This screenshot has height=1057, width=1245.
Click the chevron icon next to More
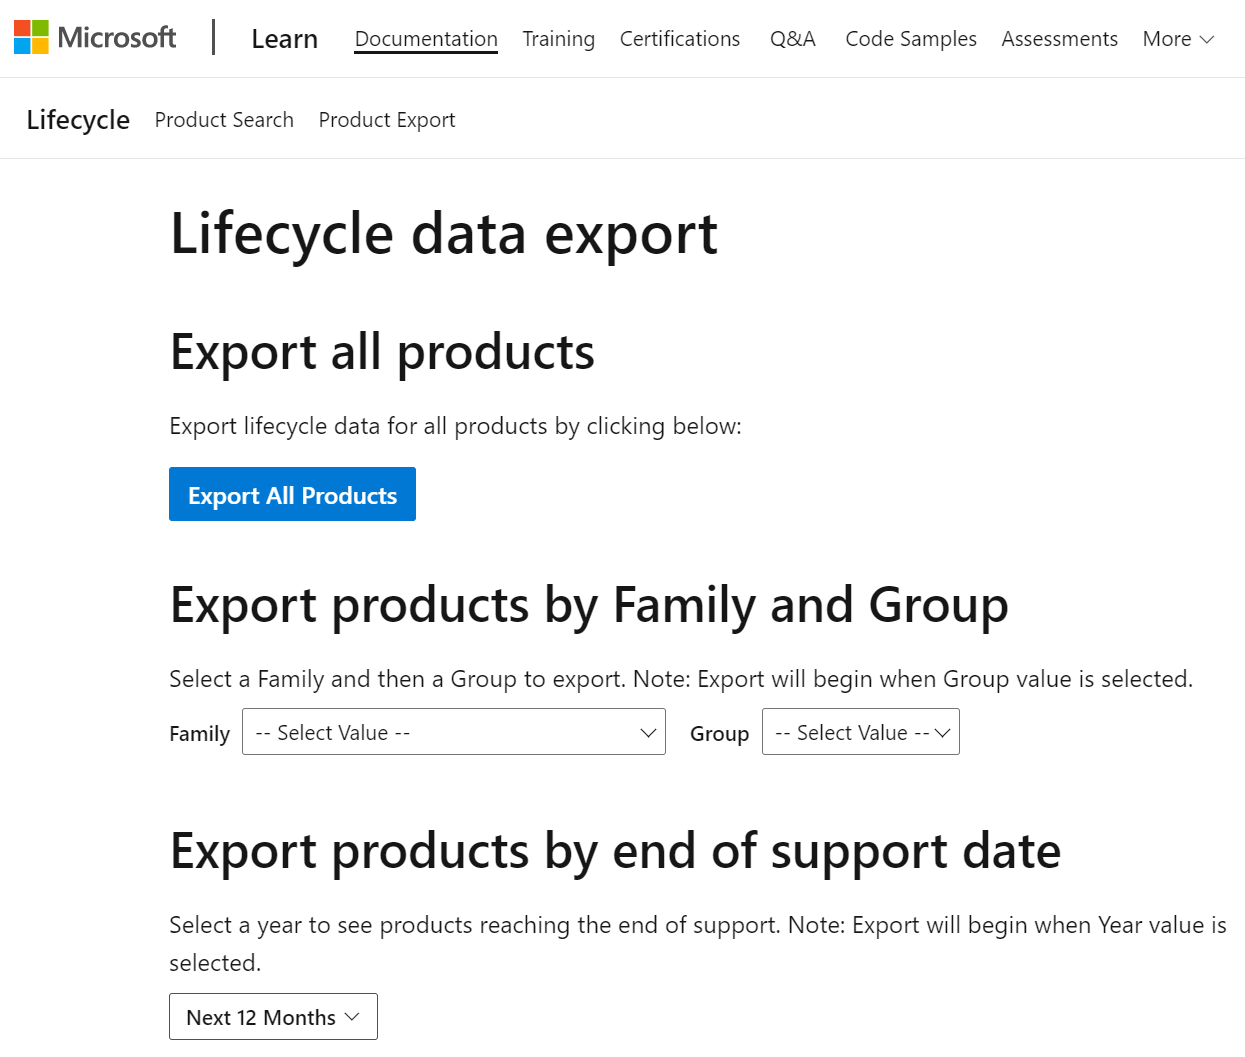pyautogui.click(x=1207, y=40)
